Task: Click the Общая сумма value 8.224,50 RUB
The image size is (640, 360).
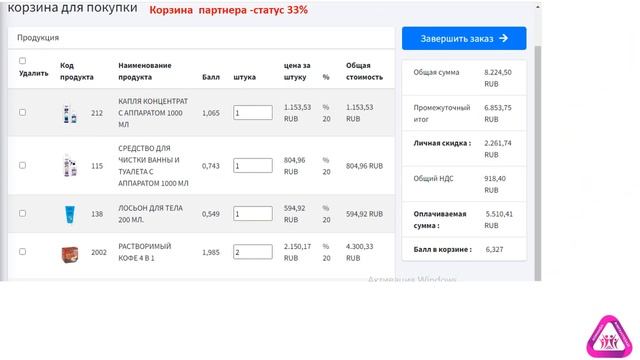Action: (x=498, y=78)
